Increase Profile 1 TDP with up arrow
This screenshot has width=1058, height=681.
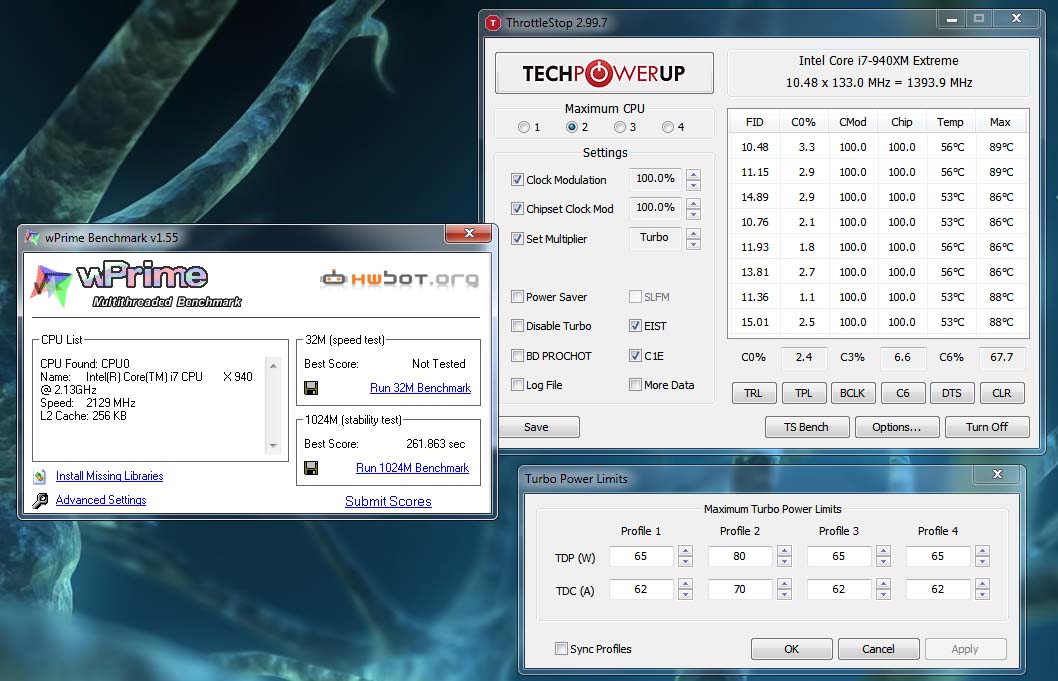click(686, 551)
